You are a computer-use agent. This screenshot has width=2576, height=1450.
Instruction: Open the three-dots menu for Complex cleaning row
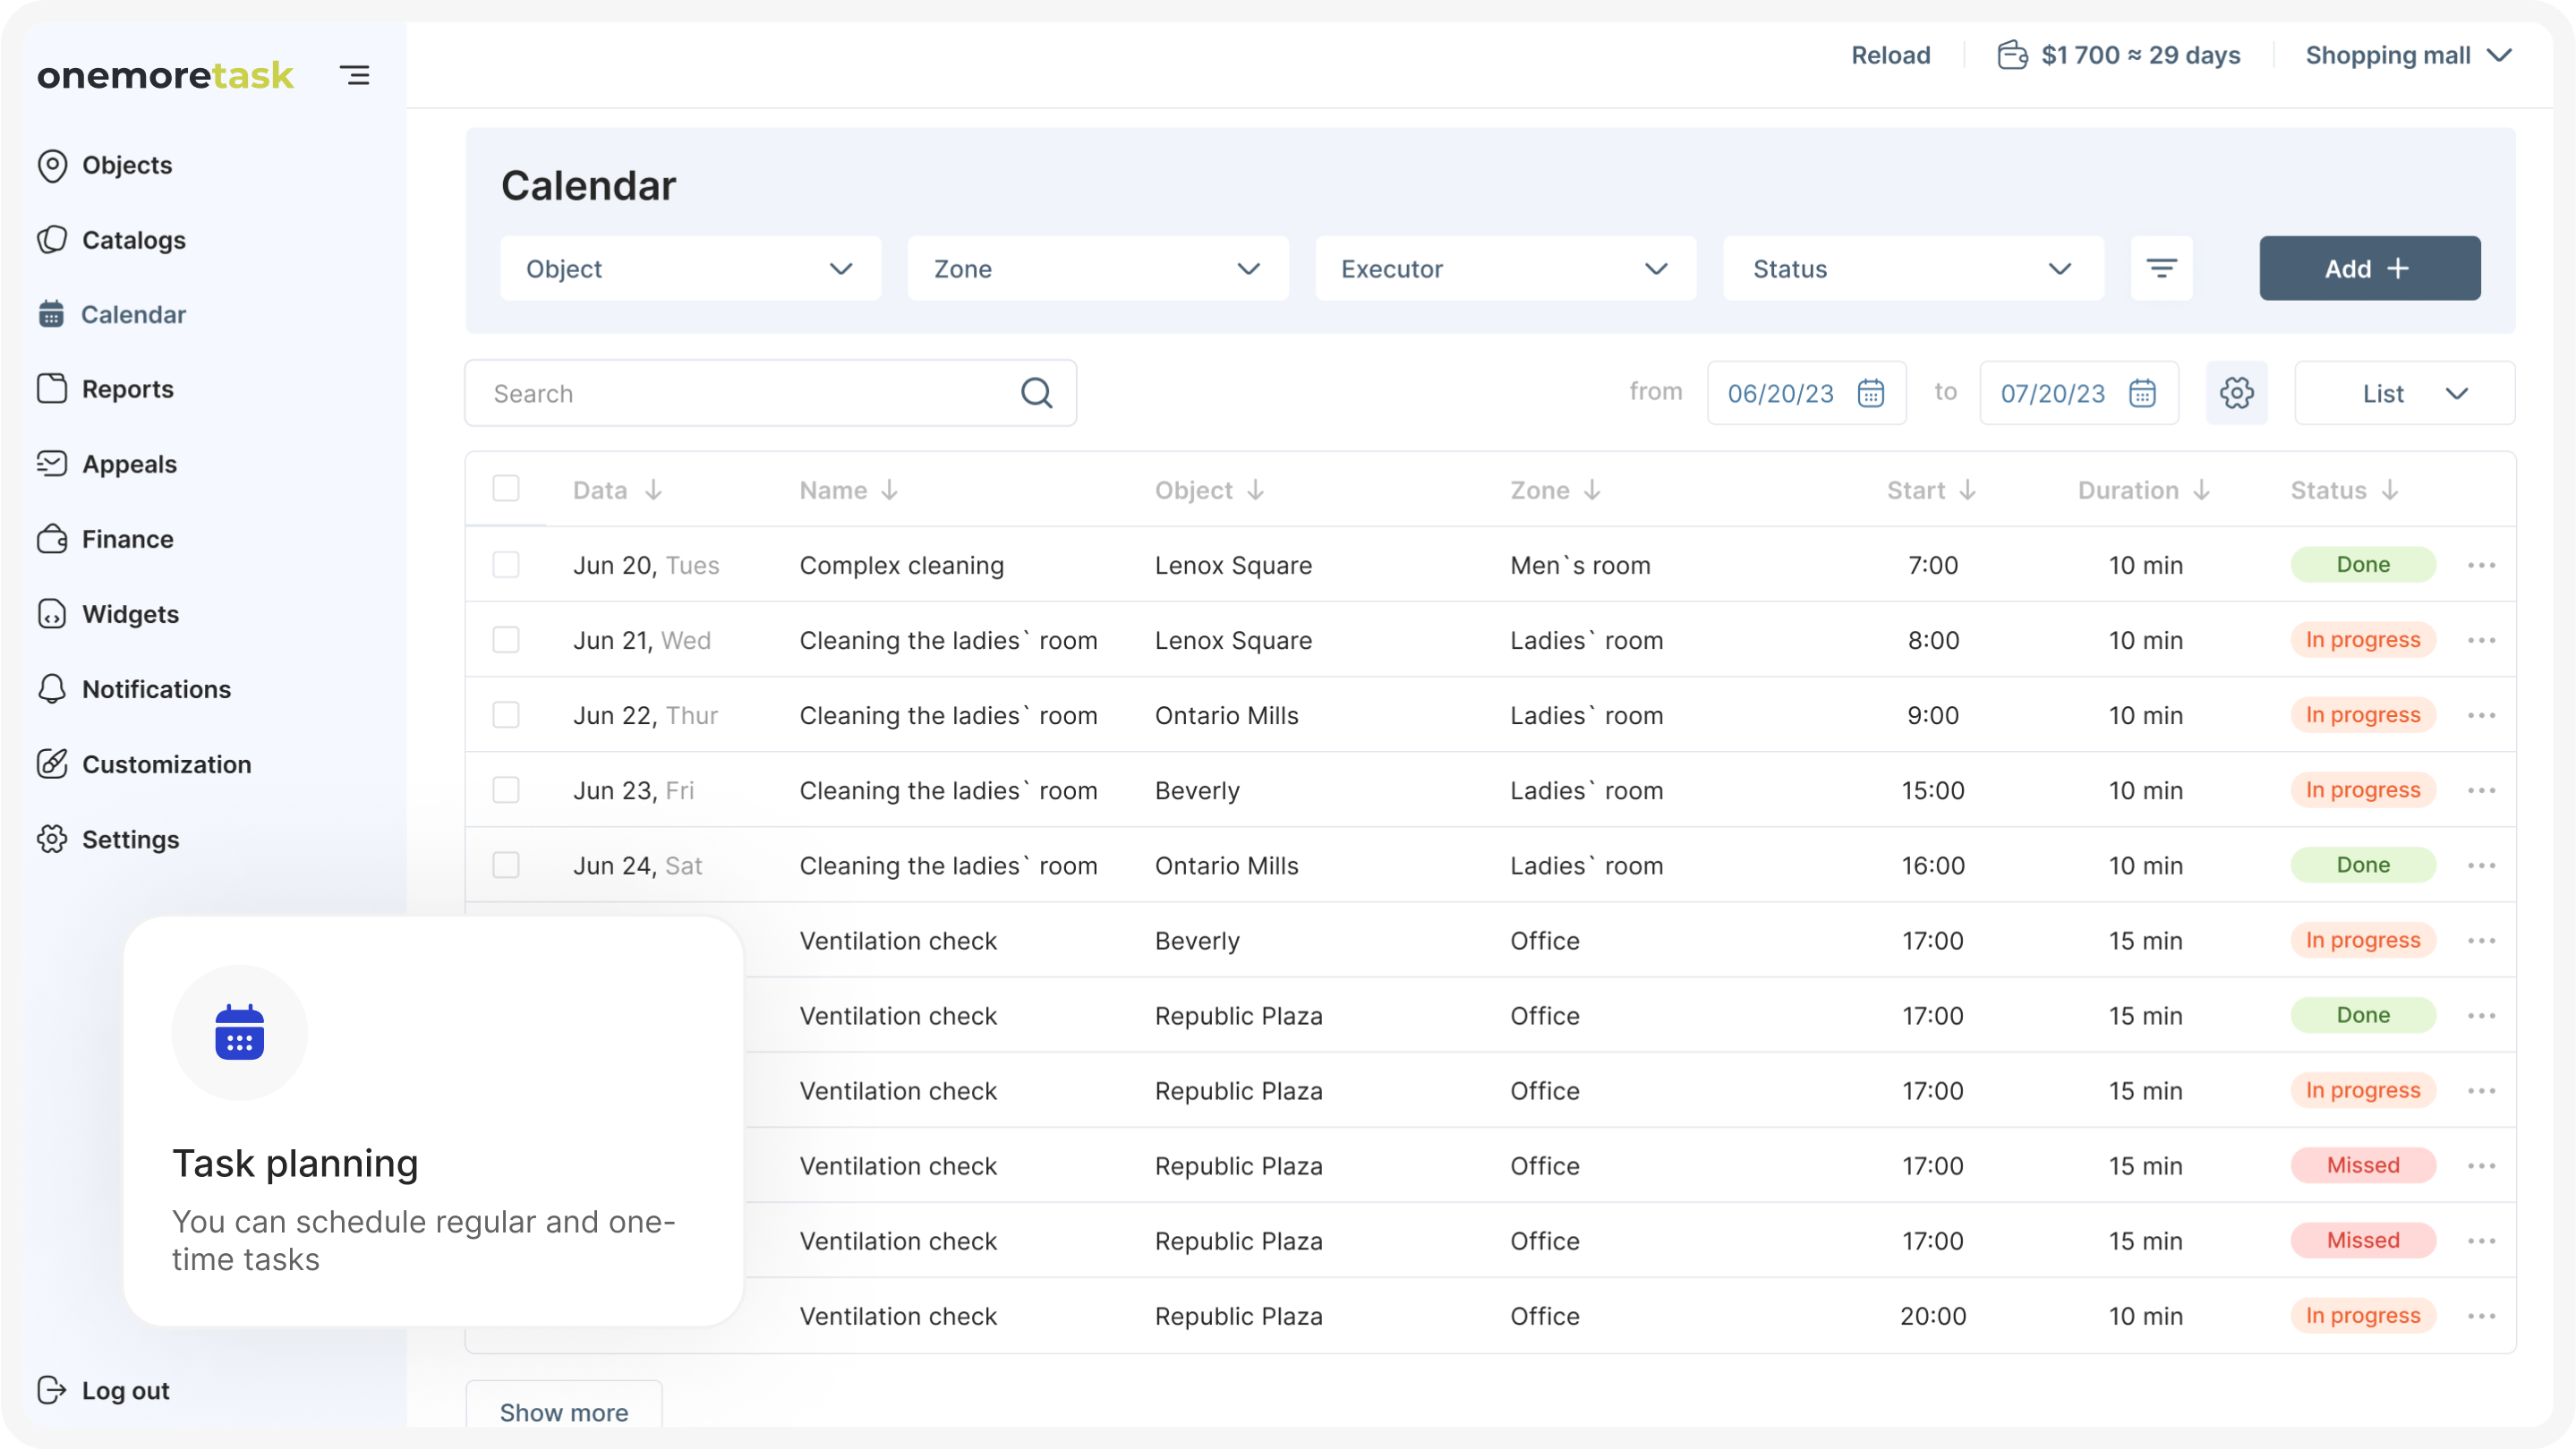(x=2481, y=565)
